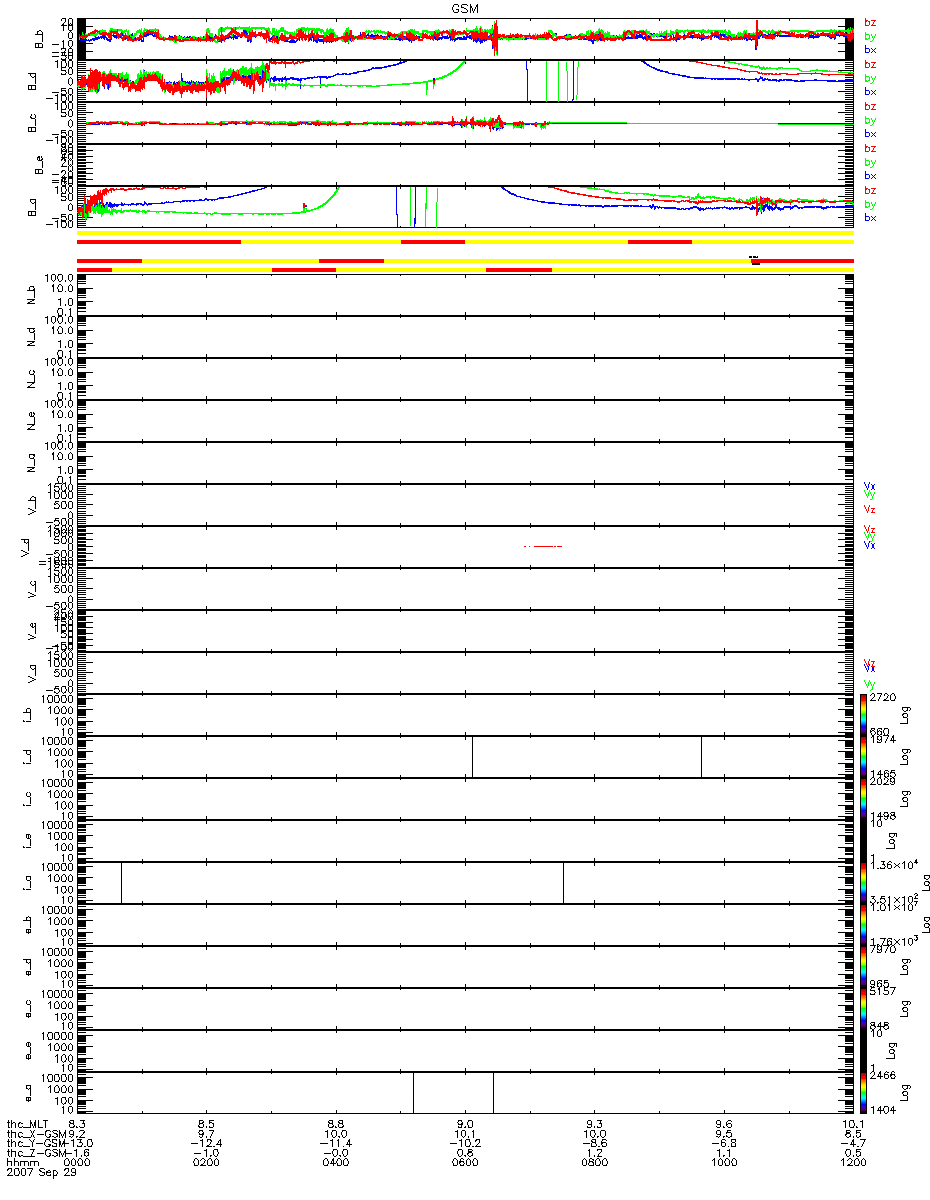Click blue bx legend beside B_b panel
This screenshot has height=1200, width=930.
click(870, 50)
